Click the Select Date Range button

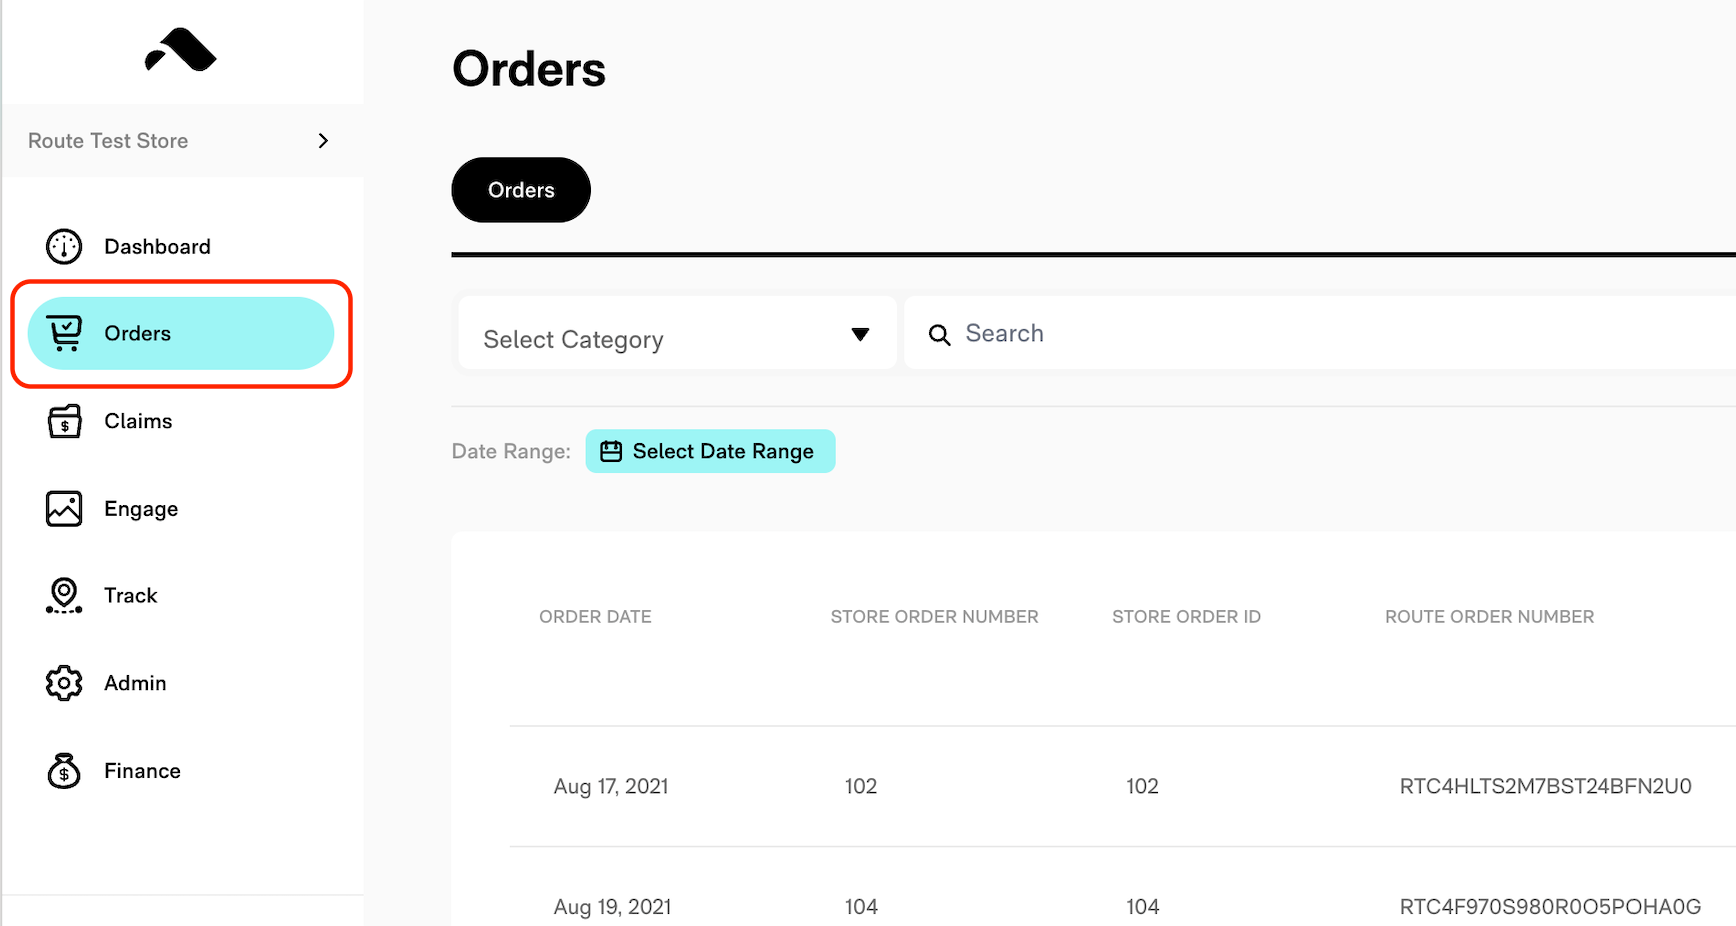[x=710, y=451]
